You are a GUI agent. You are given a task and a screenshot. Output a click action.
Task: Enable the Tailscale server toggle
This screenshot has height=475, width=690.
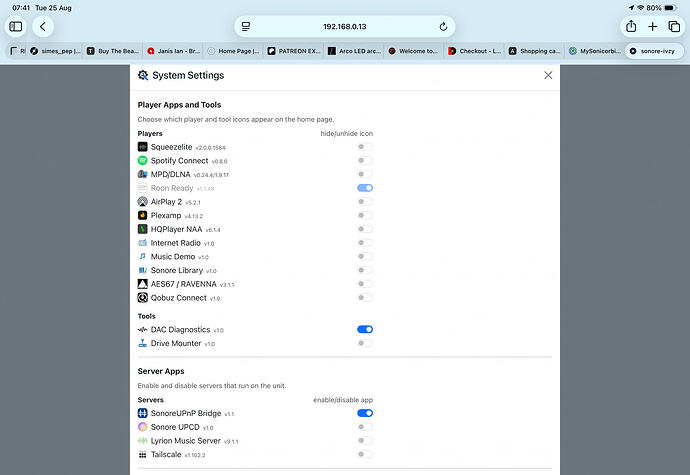365,454
